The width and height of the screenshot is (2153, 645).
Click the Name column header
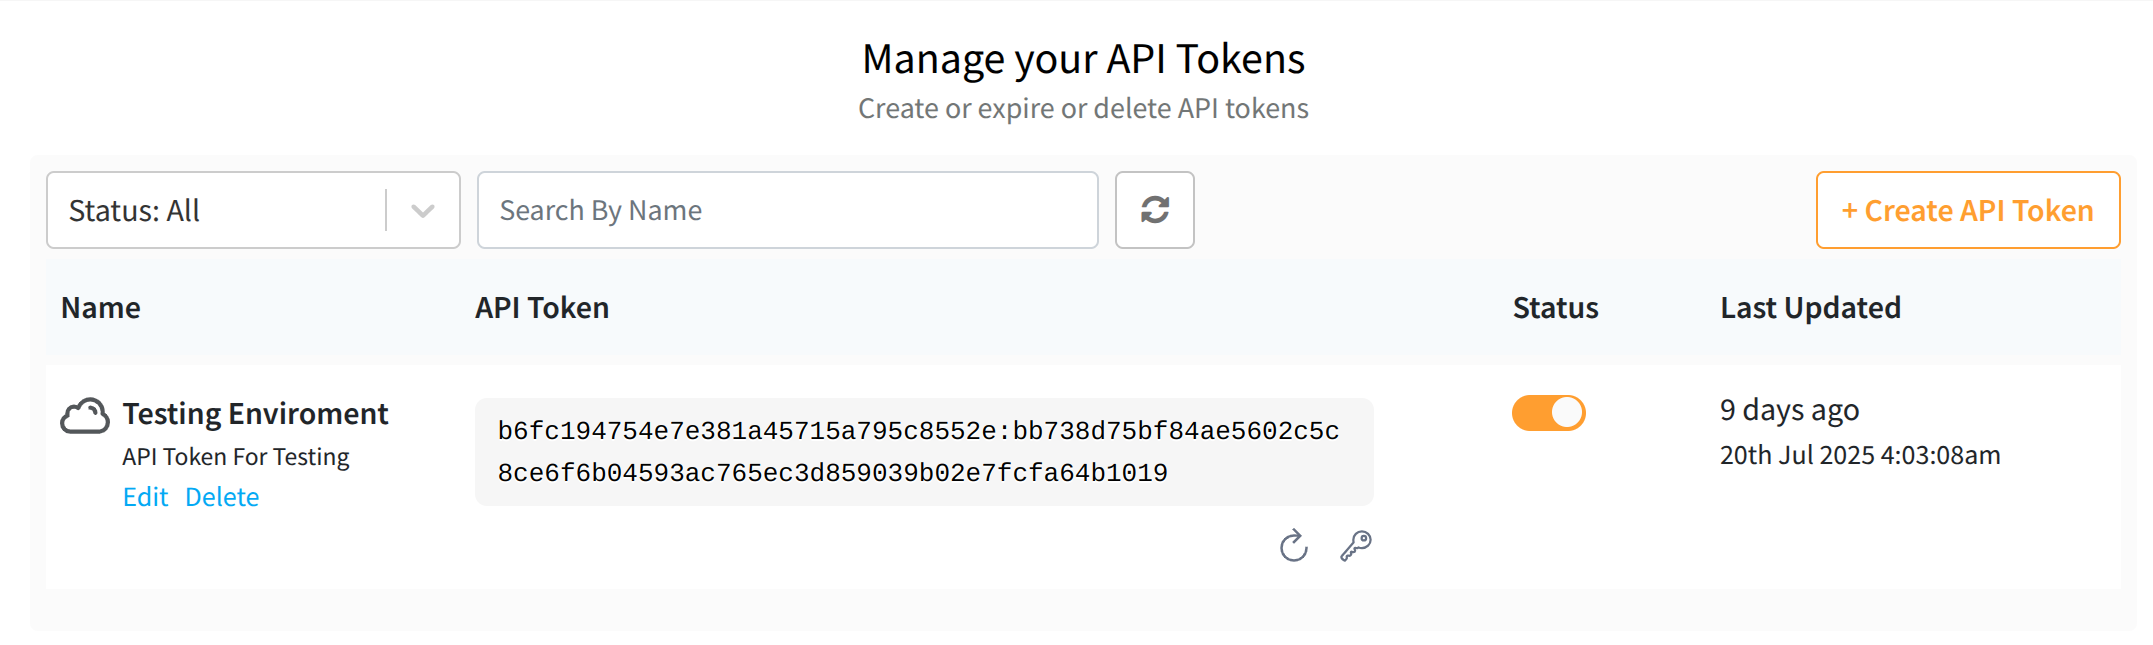click(101, 308)
